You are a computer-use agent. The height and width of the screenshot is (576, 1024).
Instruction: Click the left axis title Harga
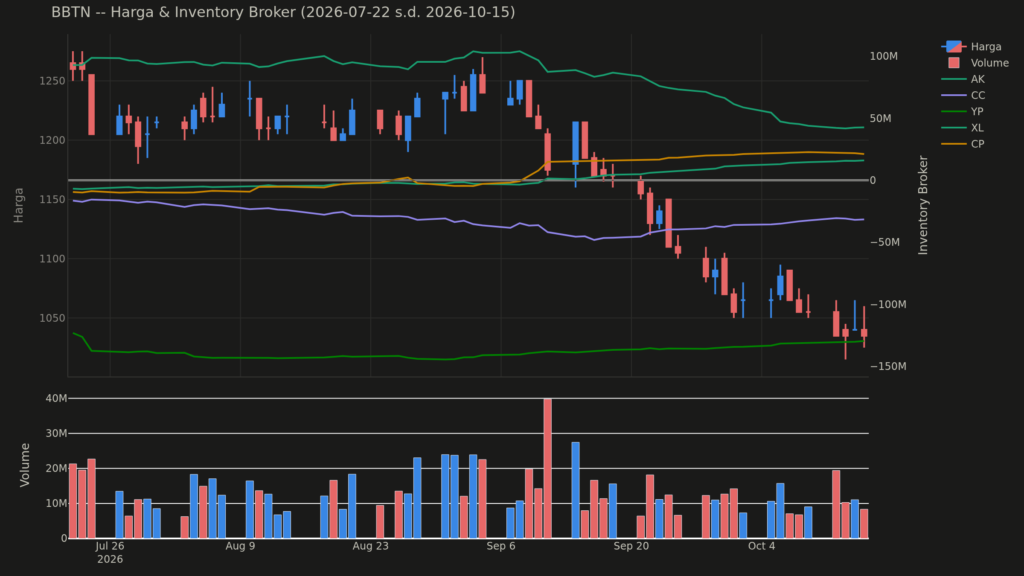pyautogui.click(x=18, y=205)
